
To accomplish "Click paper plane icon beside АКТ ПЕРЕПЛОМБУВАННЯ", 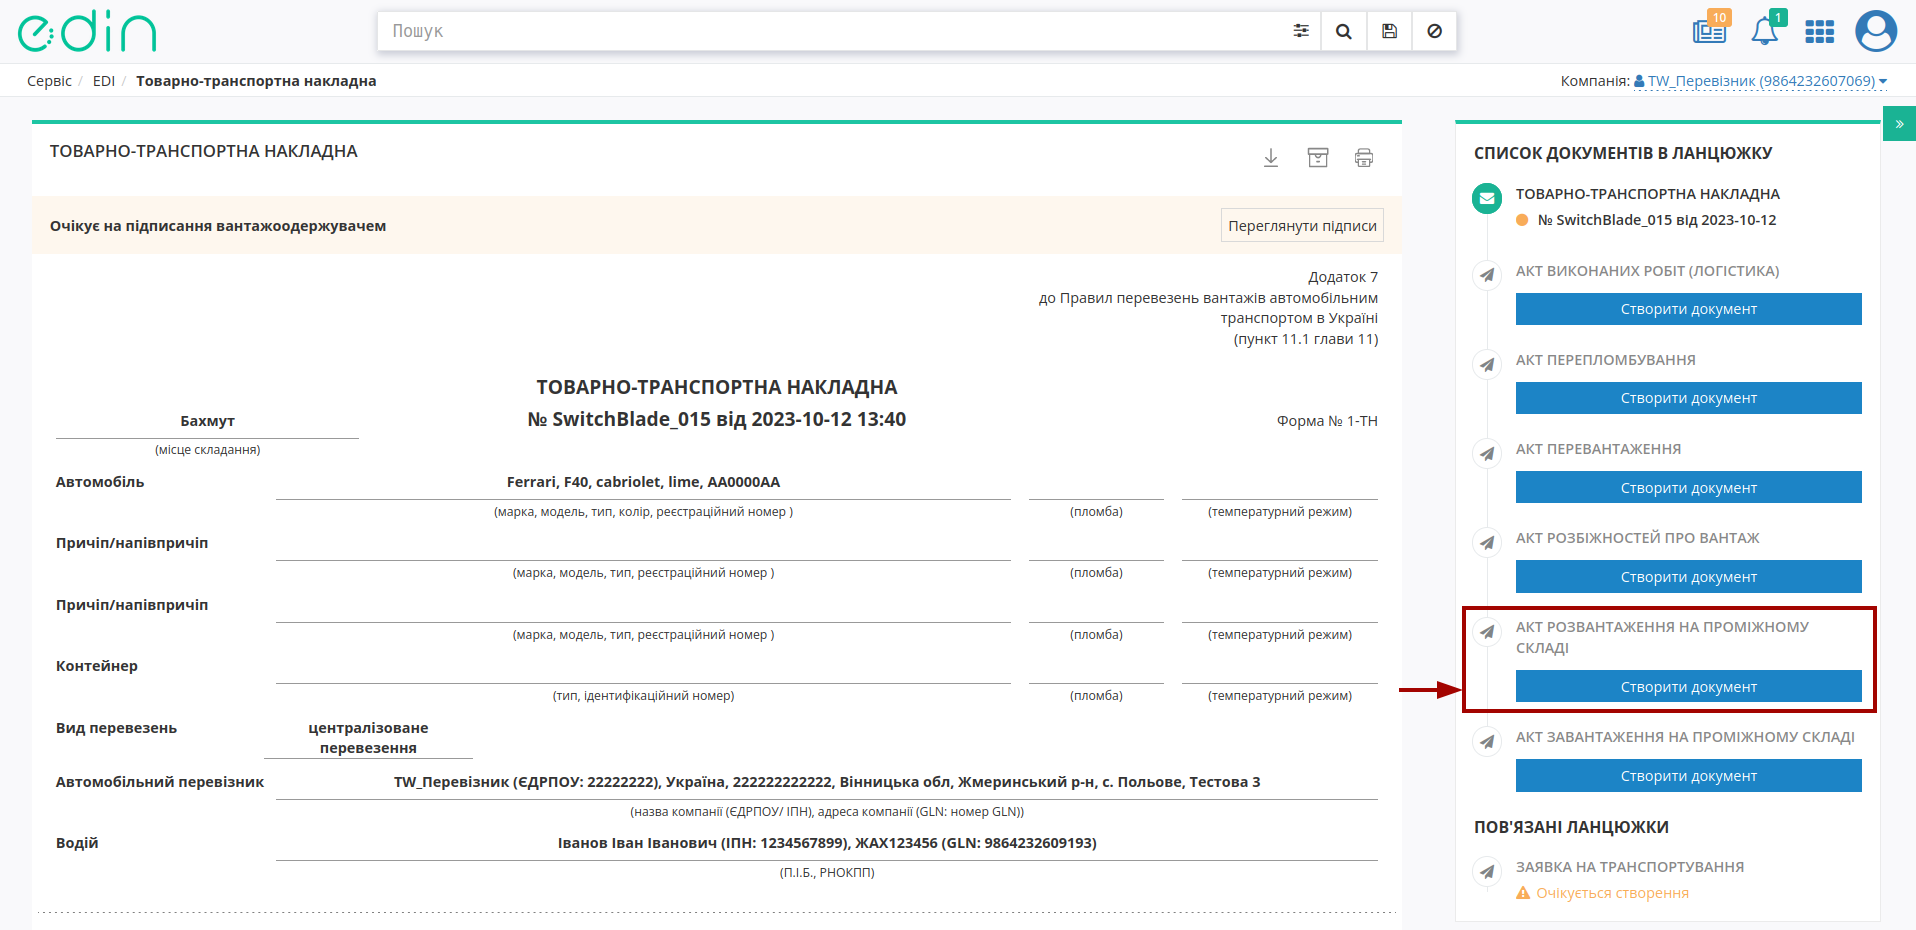I will tap(1487, 364).
